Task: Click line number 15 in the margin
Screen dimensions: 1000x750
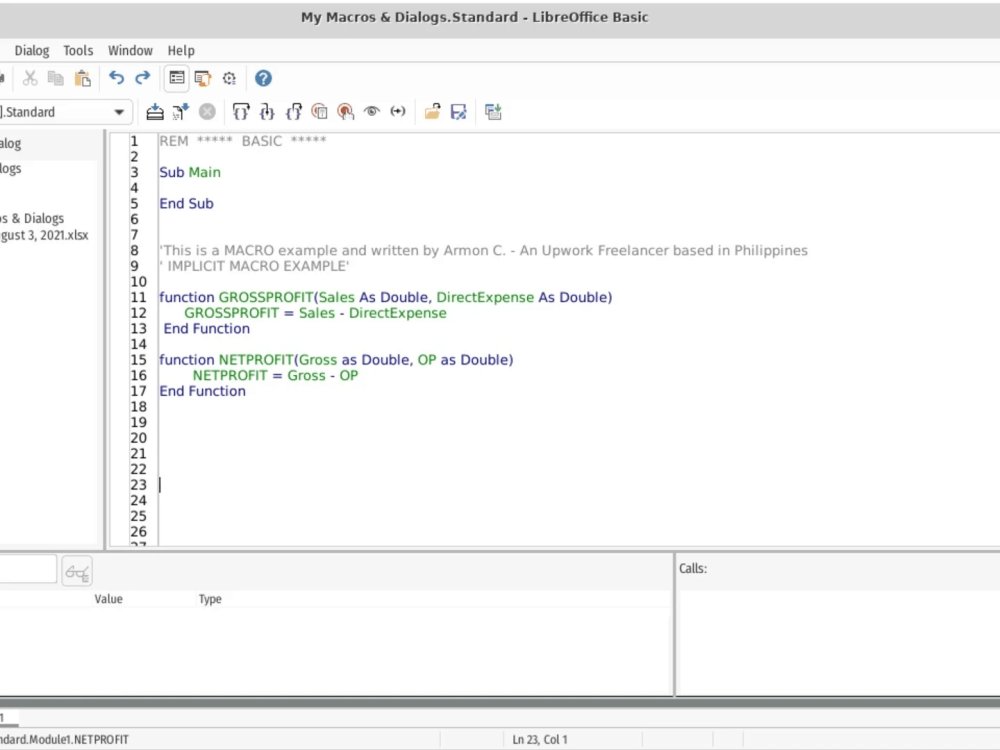Action: click(138, 360)
